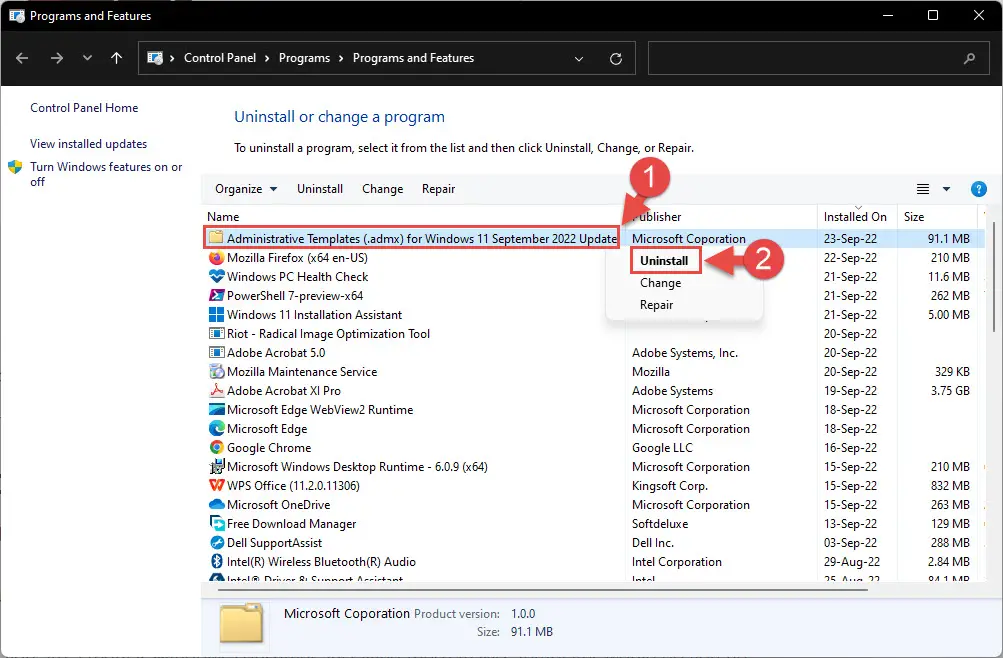
Task: Choose Uninstall from the context menu
Action: pos(664,261)
